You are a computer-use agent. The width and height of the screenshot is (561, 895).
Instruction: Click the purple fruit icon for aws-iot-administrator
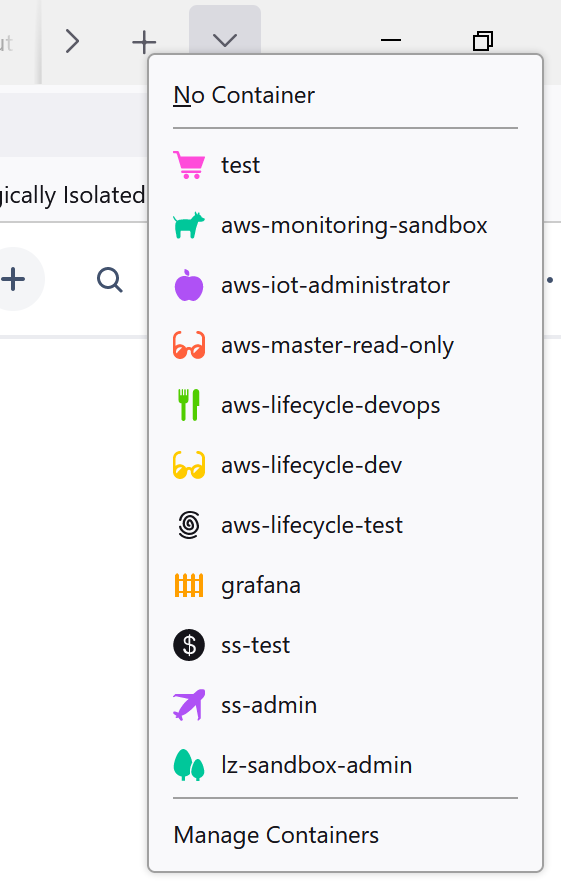(x=189, y=285)
